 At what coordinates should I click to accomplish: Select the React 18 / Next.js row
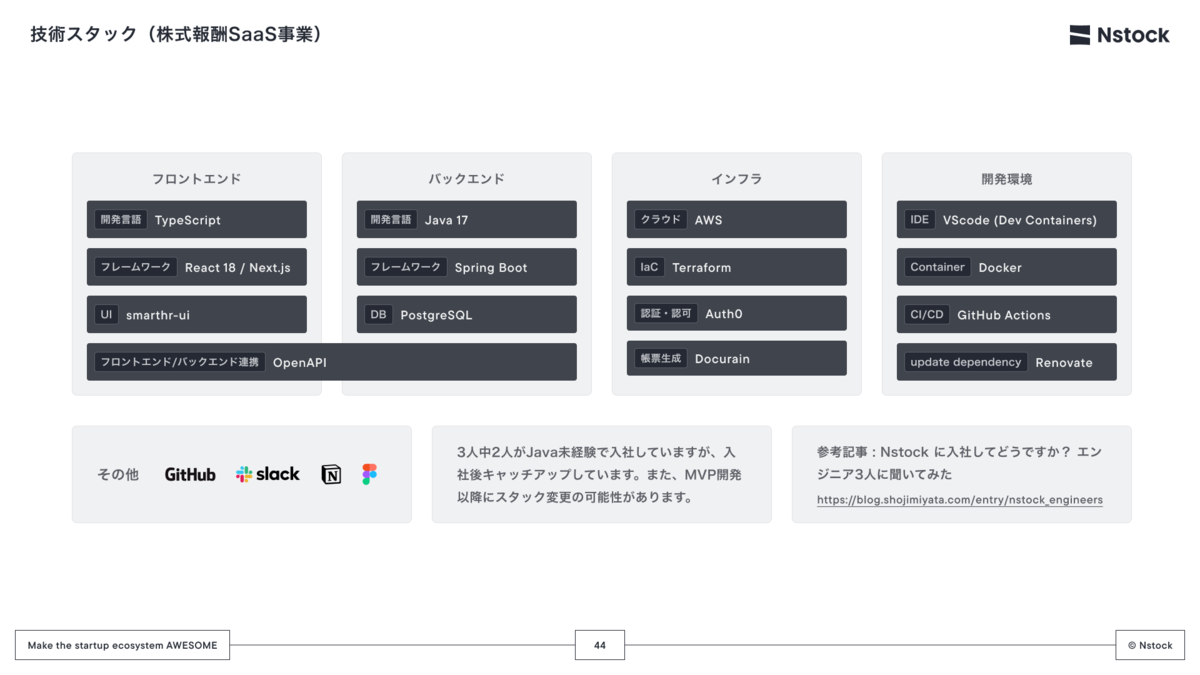click(x=197, y=267)
